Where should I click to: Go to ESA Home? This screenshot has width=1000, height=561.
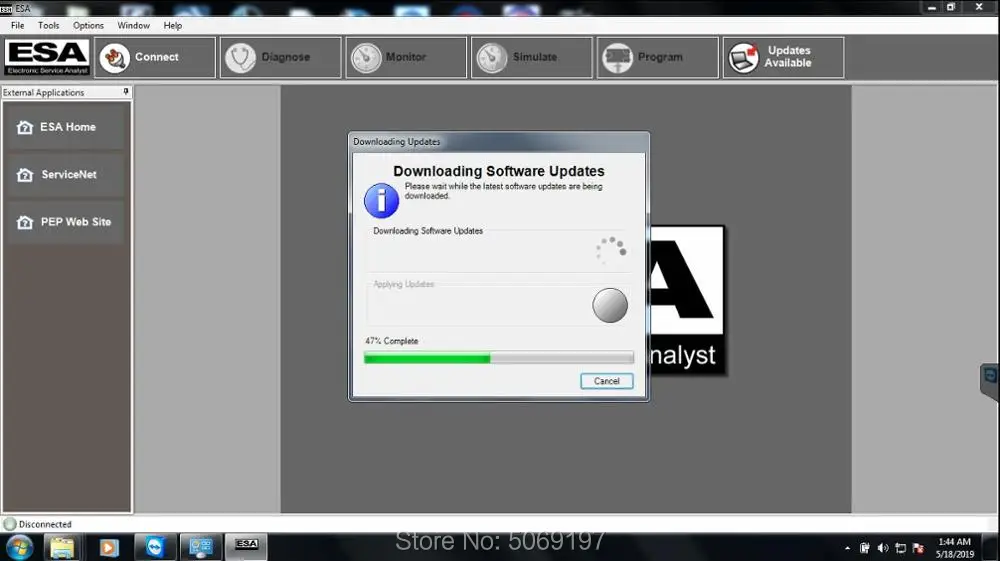click(66, 127)
